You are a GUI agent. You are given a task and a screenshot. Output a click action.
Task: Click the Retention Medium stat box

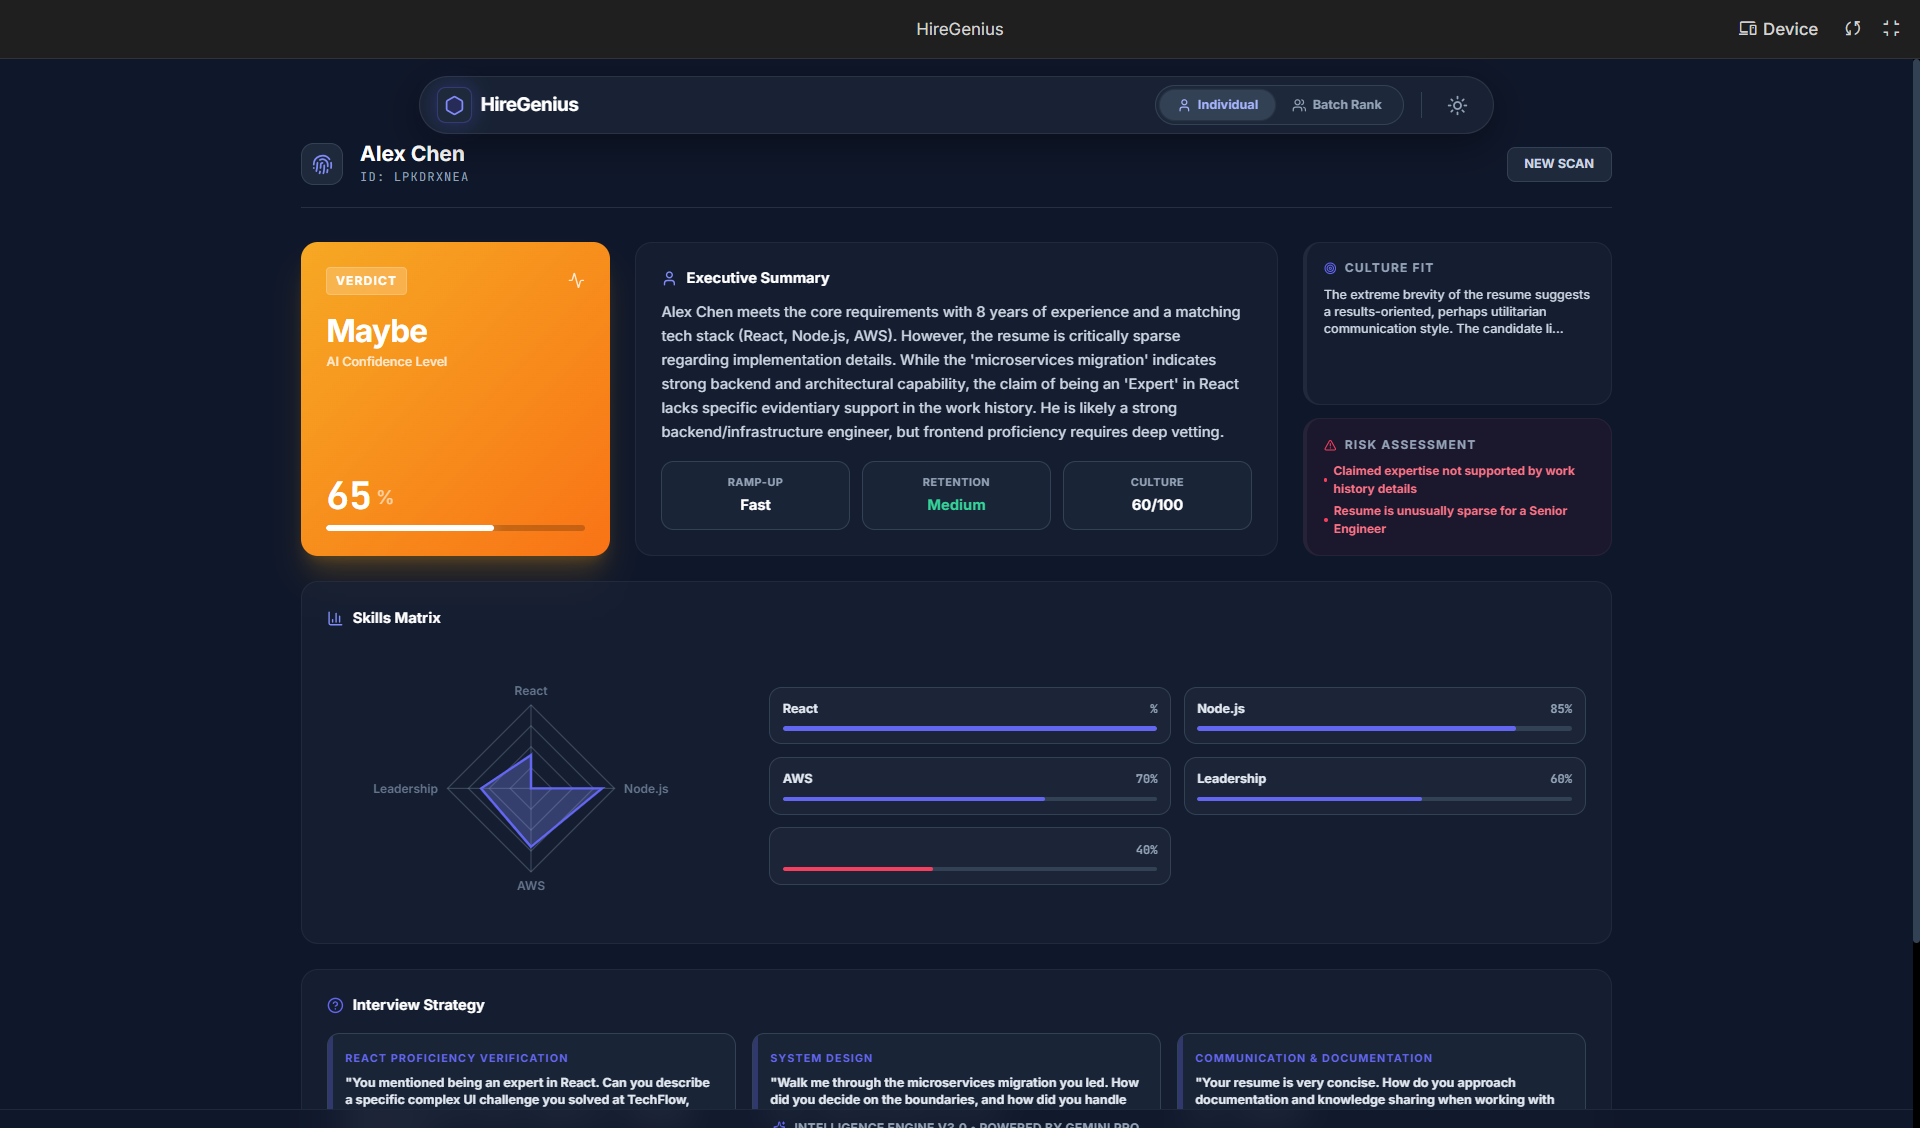955,495
